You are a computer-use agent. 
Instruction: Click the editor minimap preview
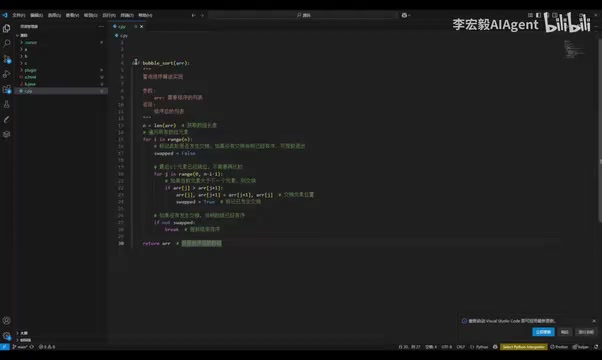point(574,49)
